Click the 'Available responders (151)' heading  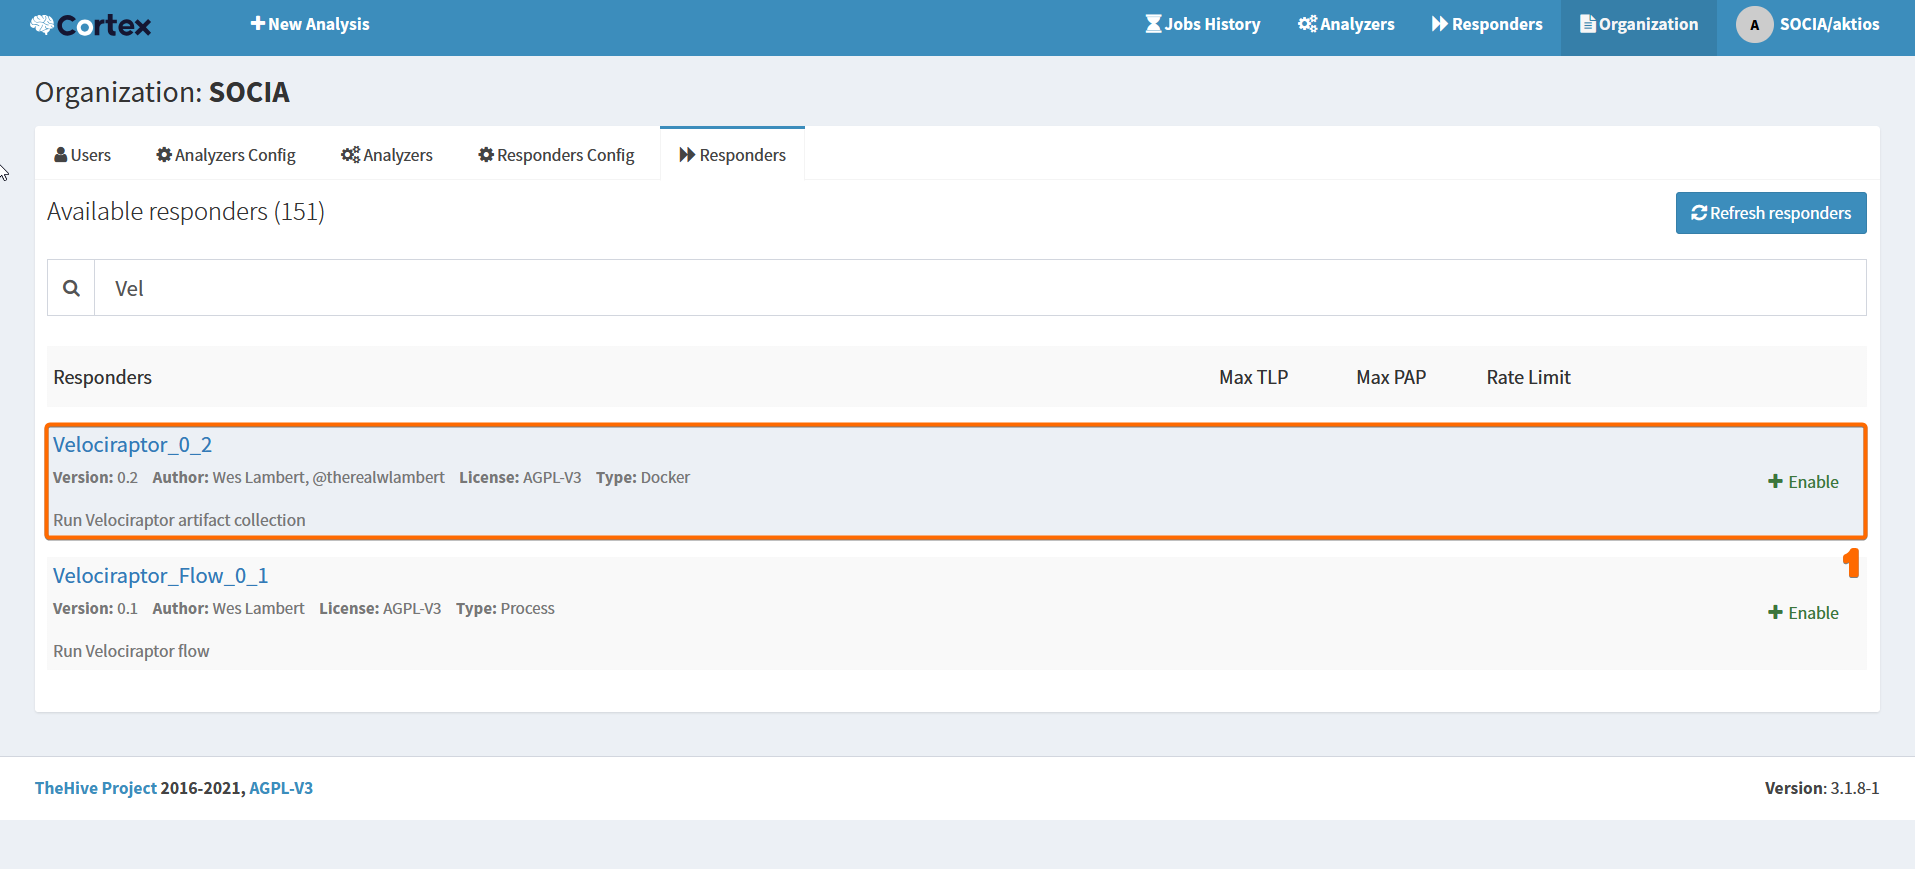click(186, 212)
